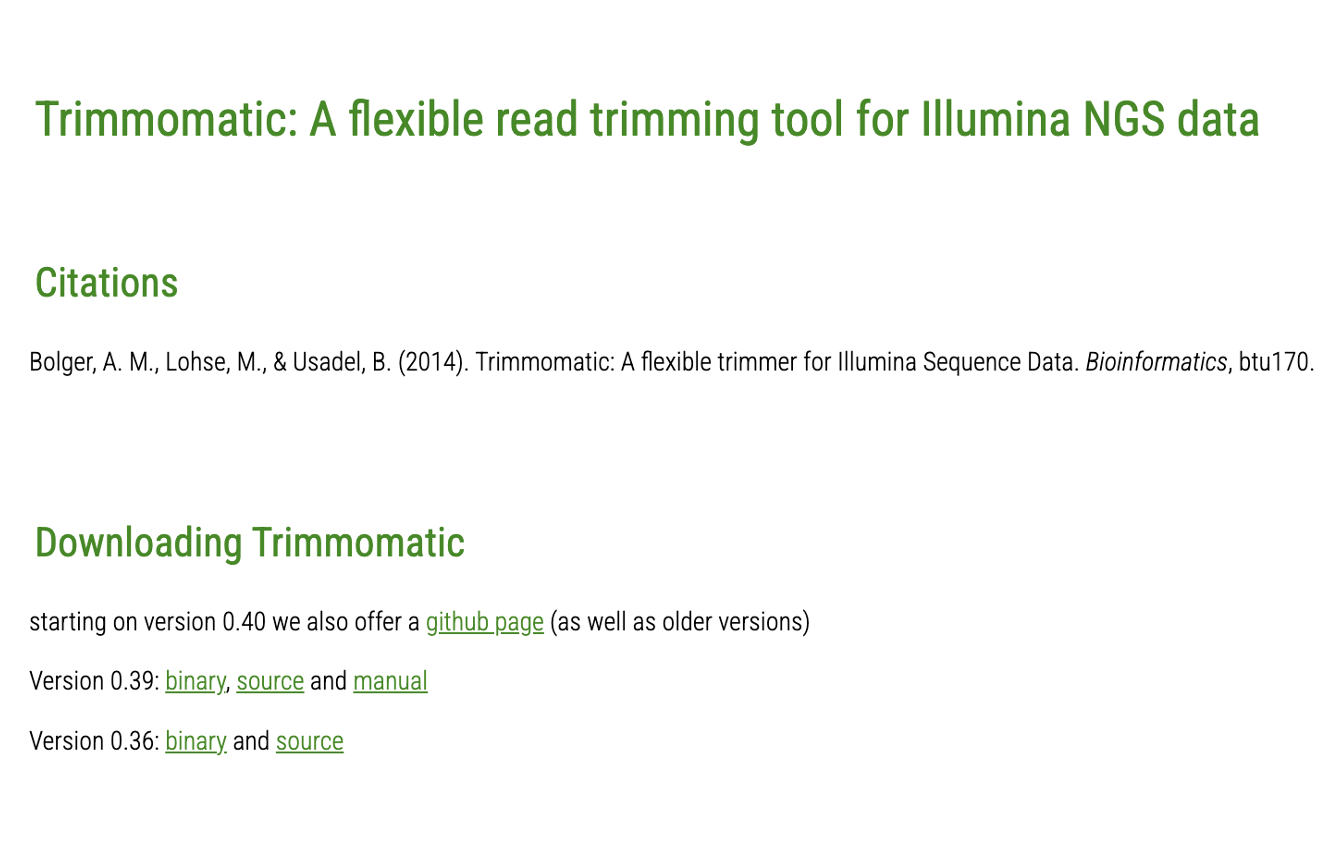
Task: Download the Version 0.36 binary
Action: pyautogui.click(x=195, y=741)
